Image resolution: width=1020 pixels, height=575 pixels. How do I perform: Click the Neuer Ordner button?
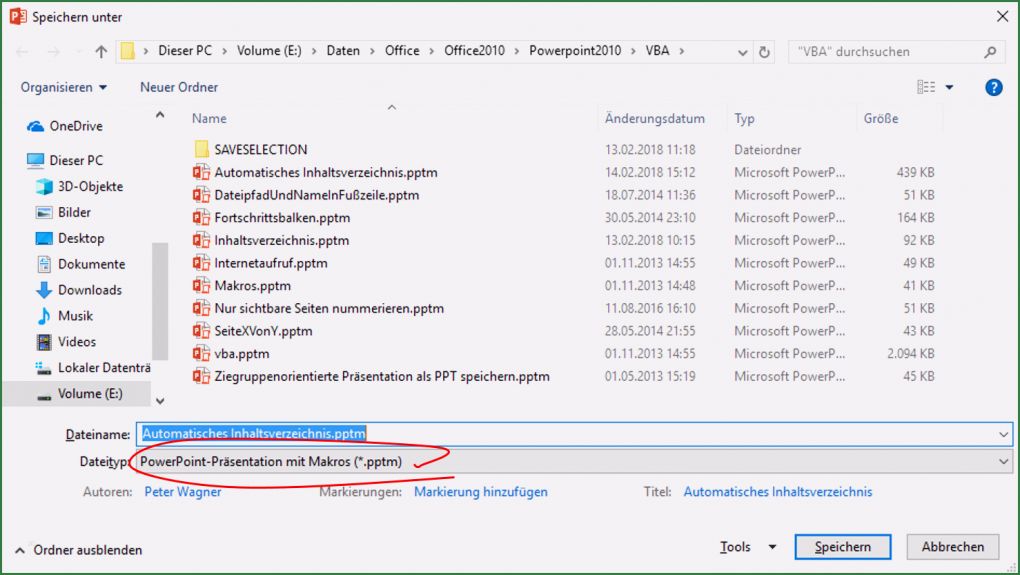pyautogui.click(x=179, y=87)
